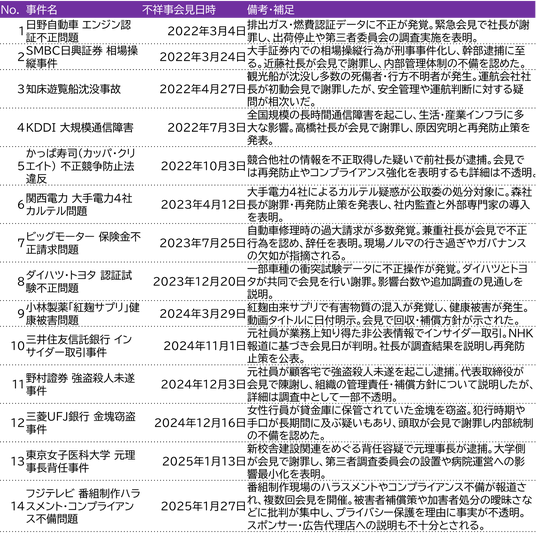Click the 事件名 column header
Image resolution: width=536 pixels, height=538 pixels.
(x=42, y=10)
